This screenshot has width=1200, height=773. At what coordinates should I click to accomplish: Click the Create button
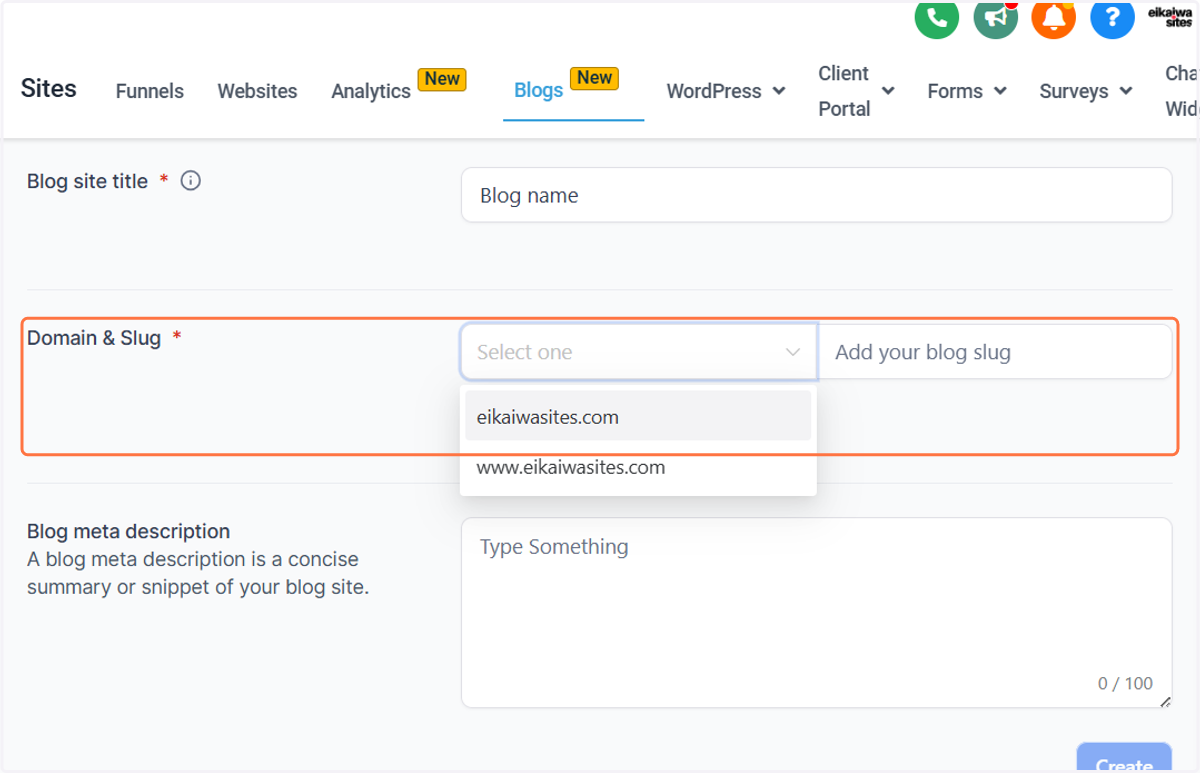pos(1124,757)
